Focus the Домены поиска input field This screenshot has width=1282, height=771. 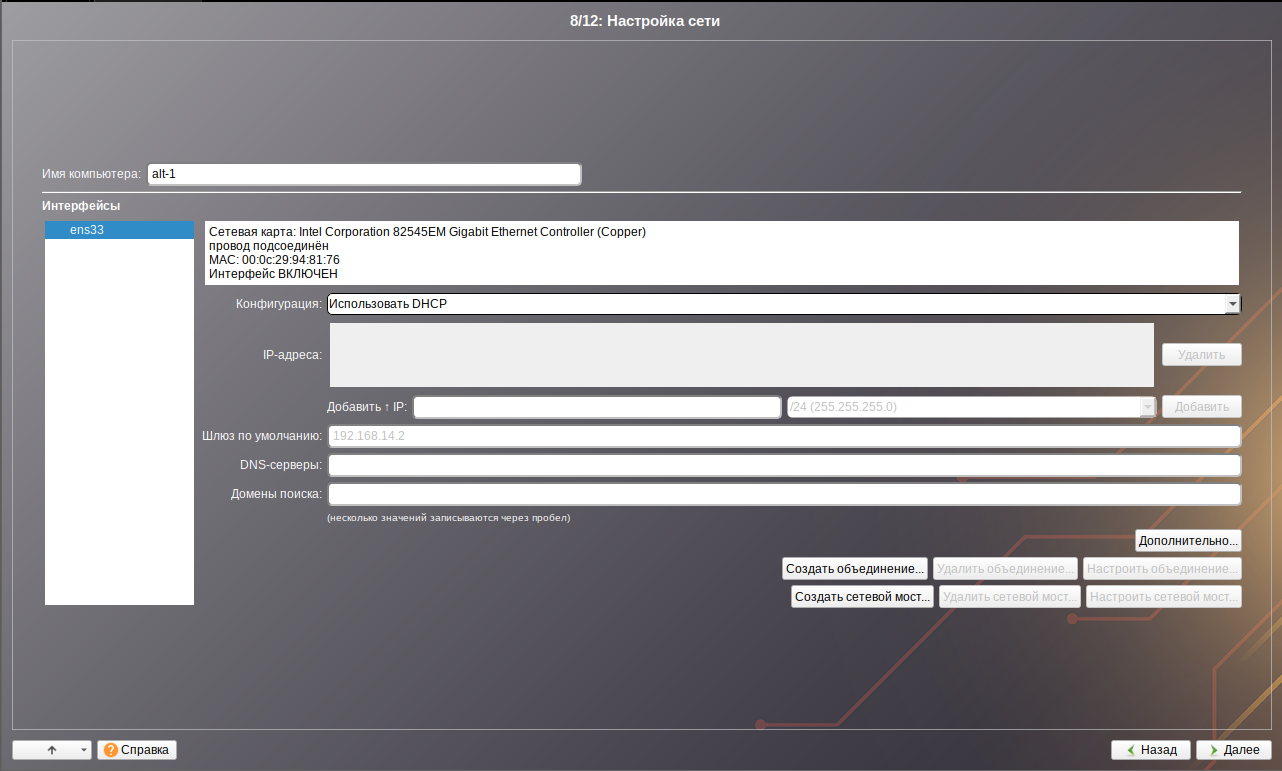click(x=784, y=494)
